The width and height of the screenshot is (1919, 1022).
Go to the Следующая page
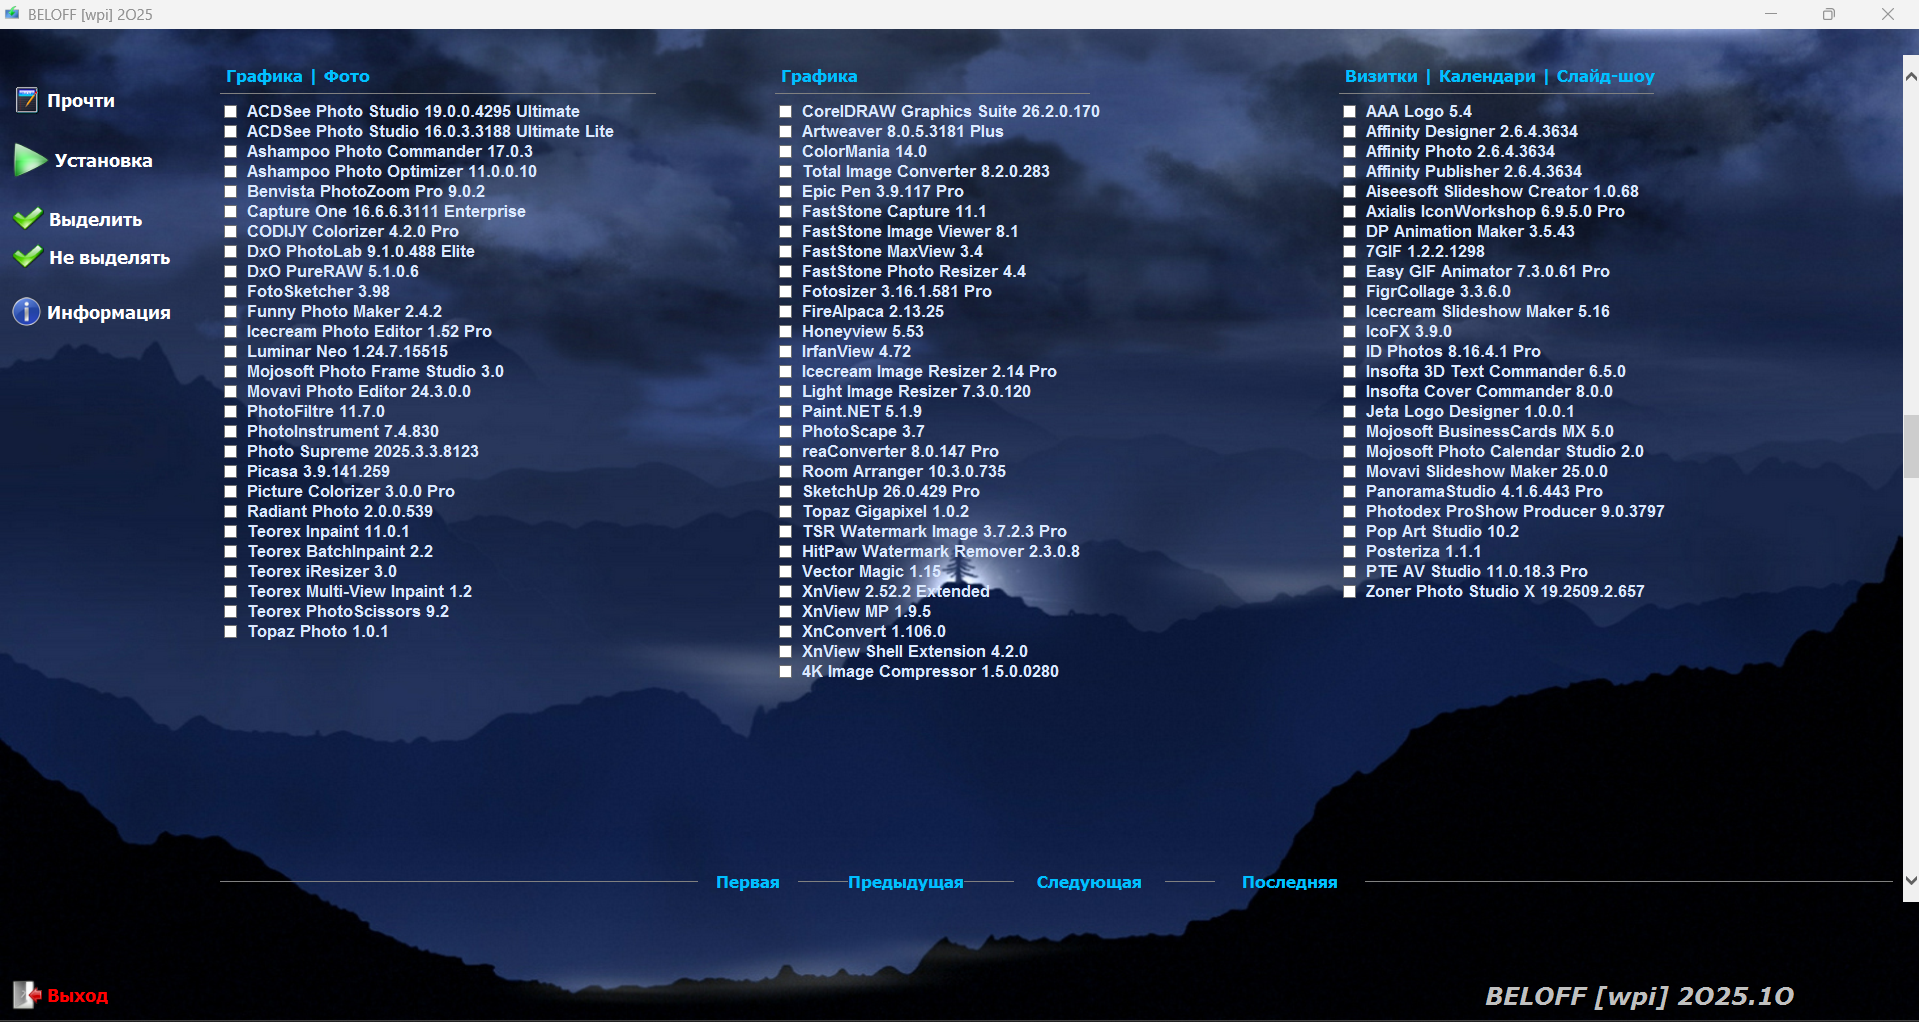pos(1088,882)
